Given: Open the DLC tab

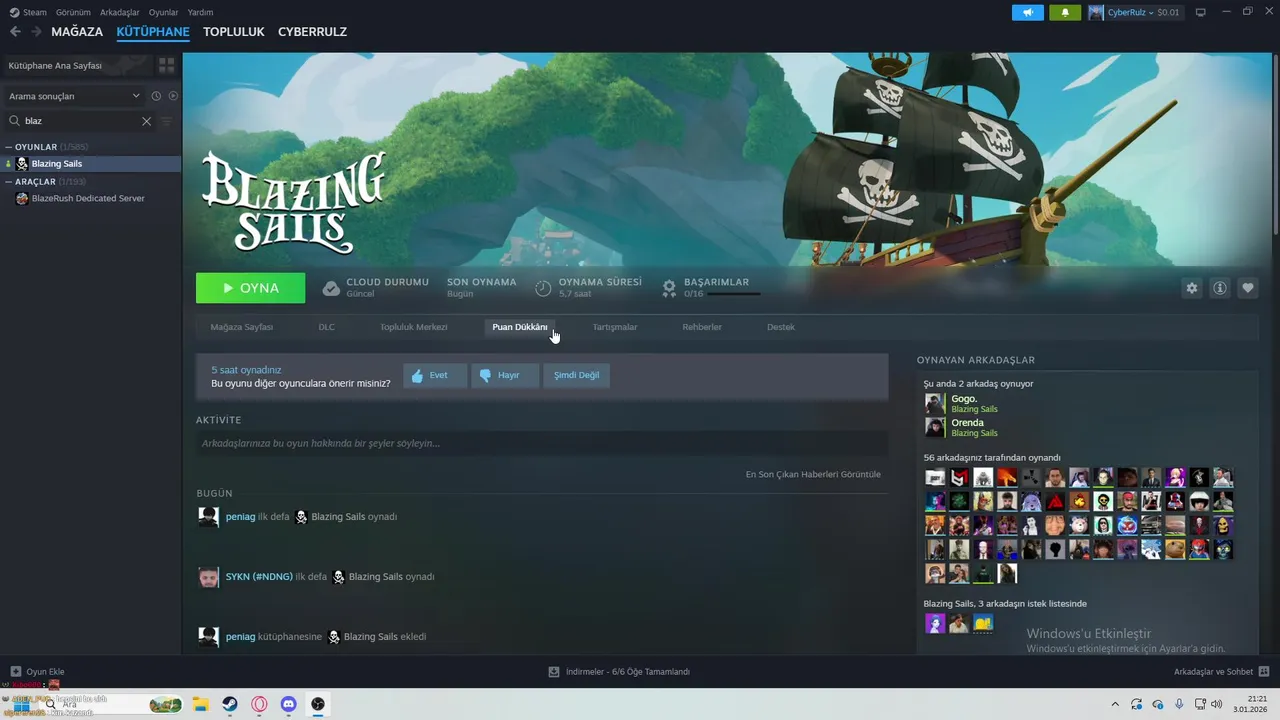Looking at the screenshot, I should click(x=327, y=327).
